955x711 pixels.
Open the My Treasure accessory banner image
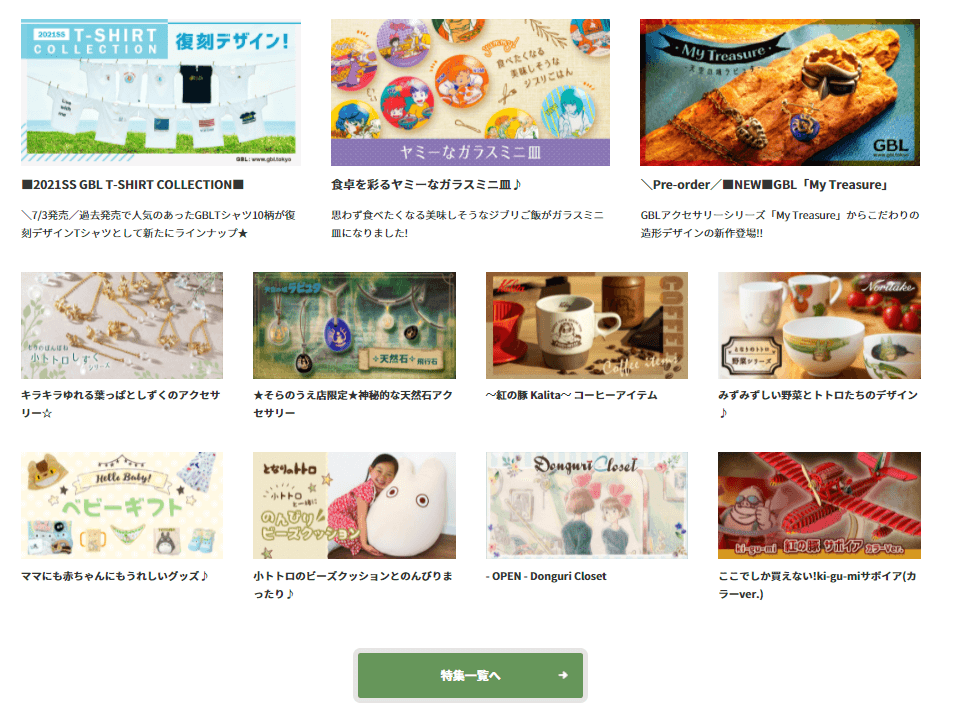pos(780,92)
